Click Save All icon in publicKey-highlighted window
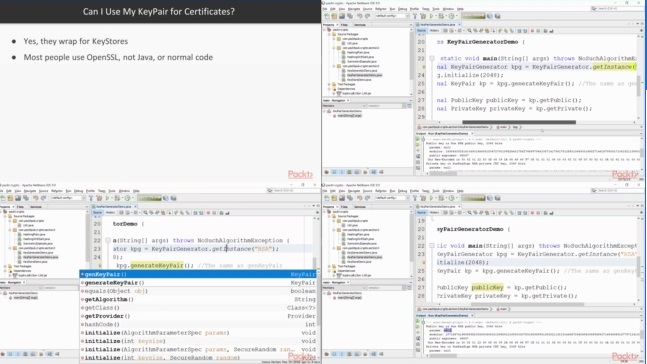Image resolution: width=647 pixels, height=364 pixels. [x=350, y=198]
